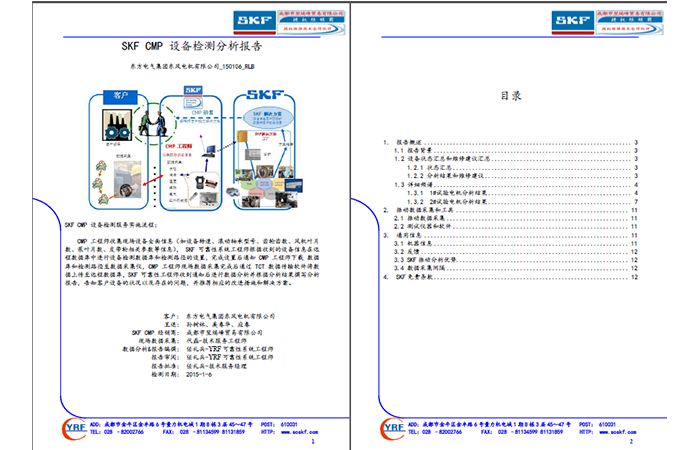Image resolution: width=700 pixels, height=450 pixels.
Task: Click the handheld data collector image
Action: point(201,183)
